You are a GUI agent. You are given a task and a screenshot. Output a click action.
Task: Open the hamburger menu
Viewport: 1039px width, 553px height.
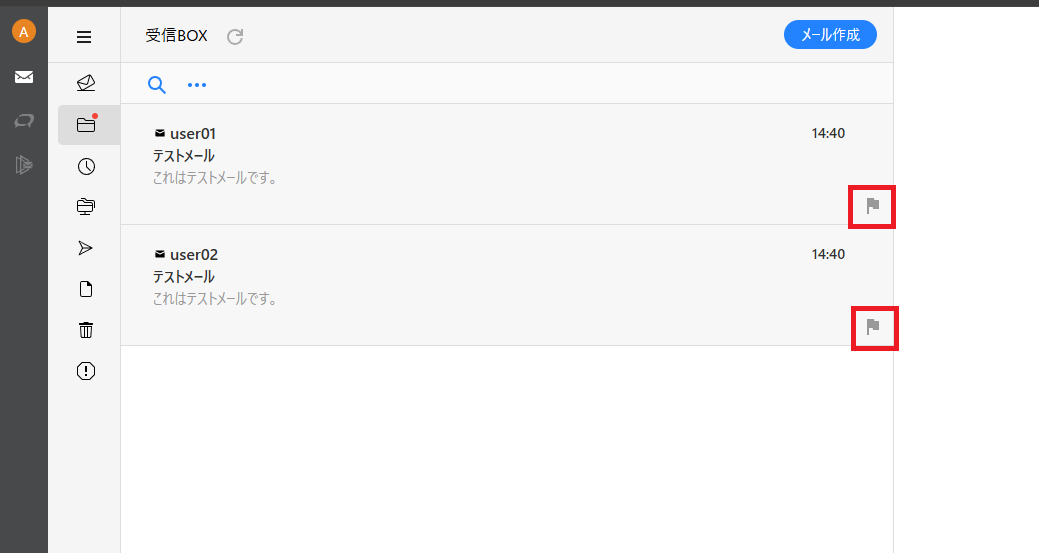coord(84,37)
